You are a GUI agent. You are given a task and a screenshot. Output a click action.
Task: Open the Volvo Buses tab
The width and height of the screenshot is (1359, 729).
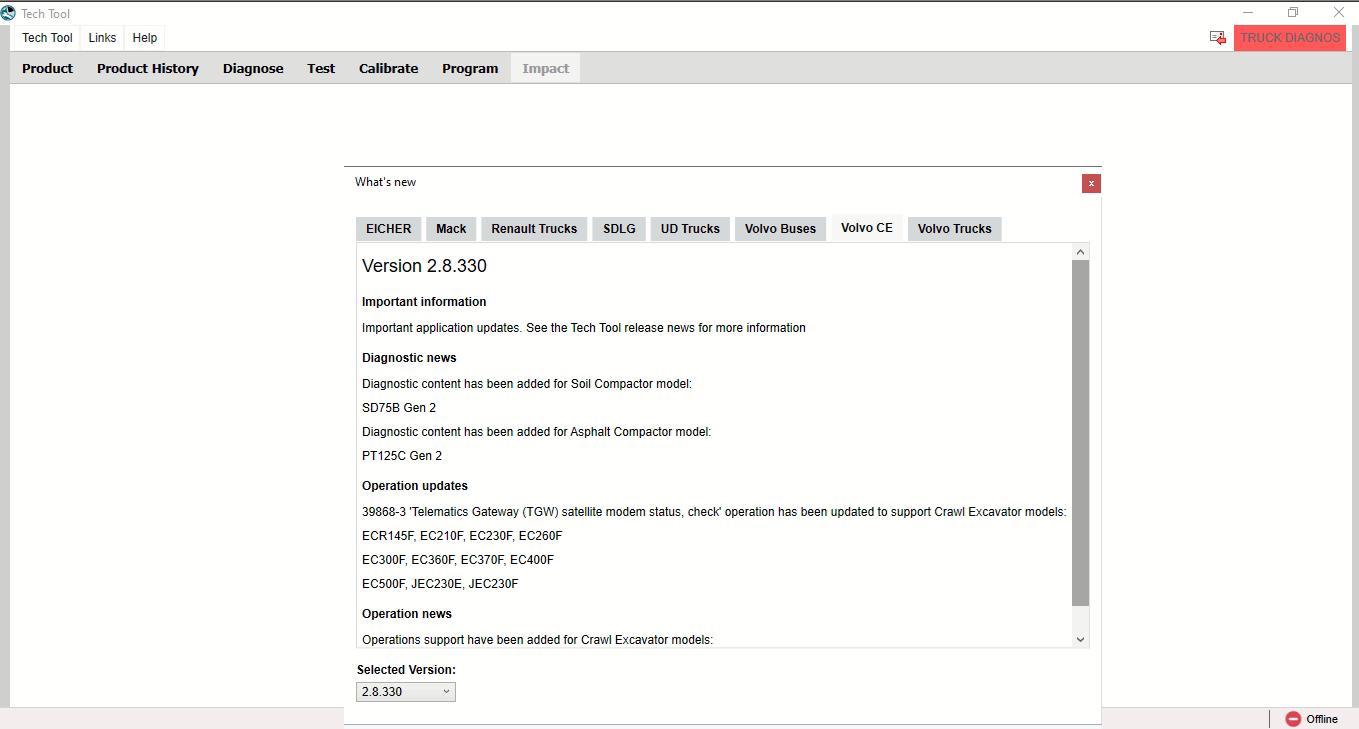point(781,228)
